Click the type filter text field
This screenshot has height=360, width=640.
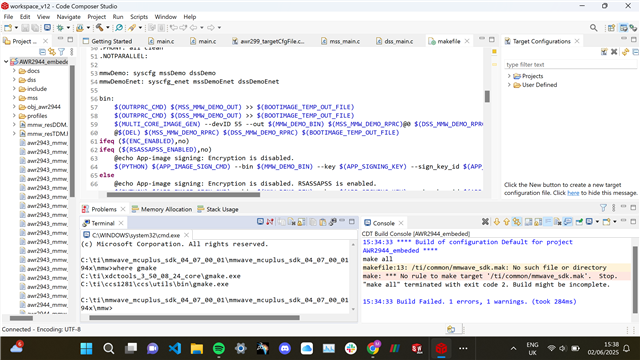coord(570,64)
